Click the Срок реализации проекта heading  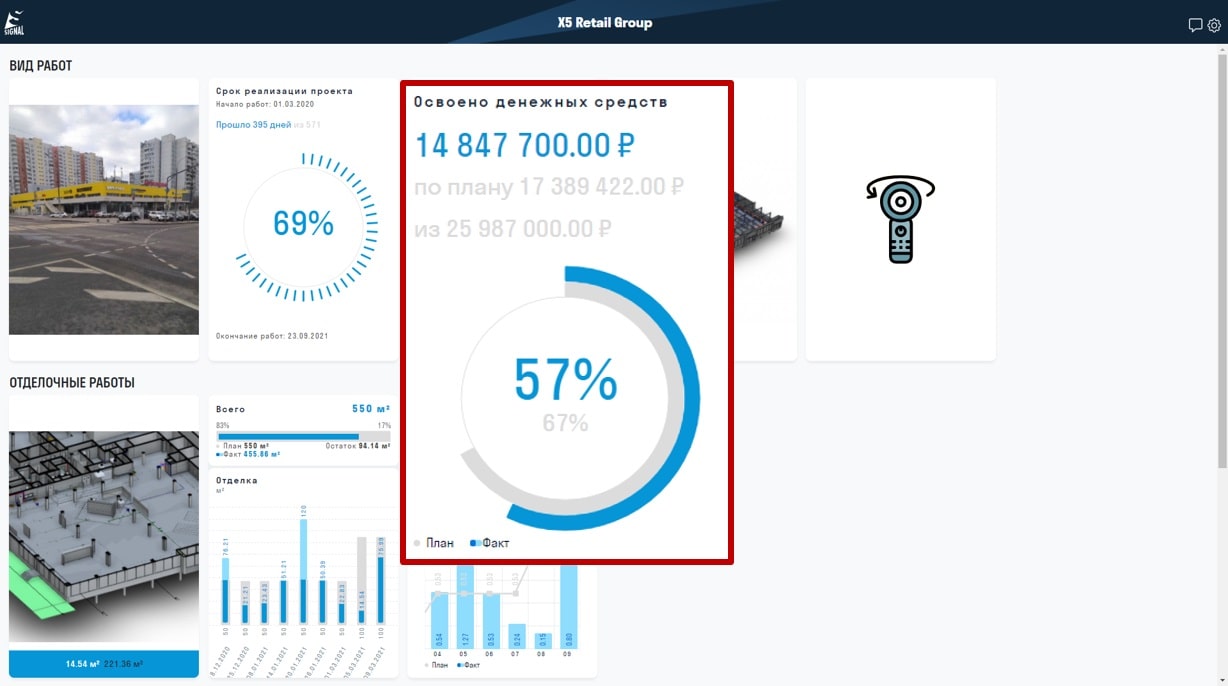284,91
